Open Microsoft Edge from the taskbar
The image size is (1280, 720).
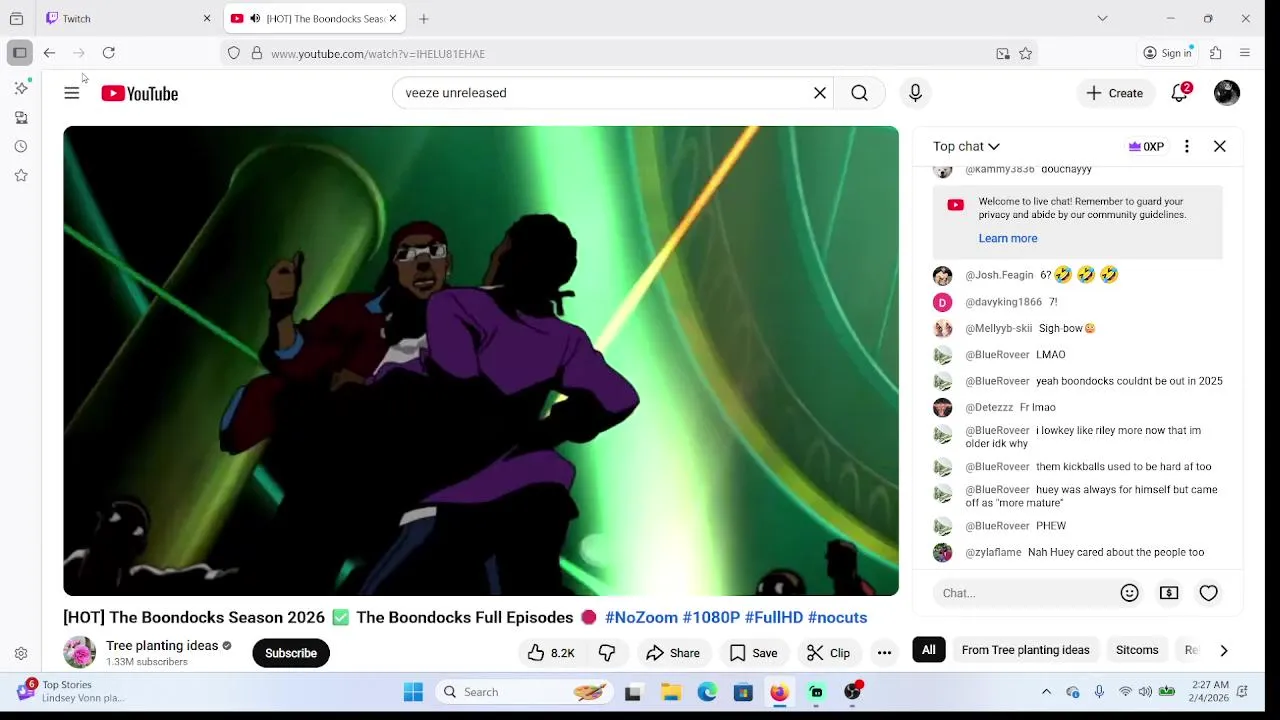click(x=707, y=692)
